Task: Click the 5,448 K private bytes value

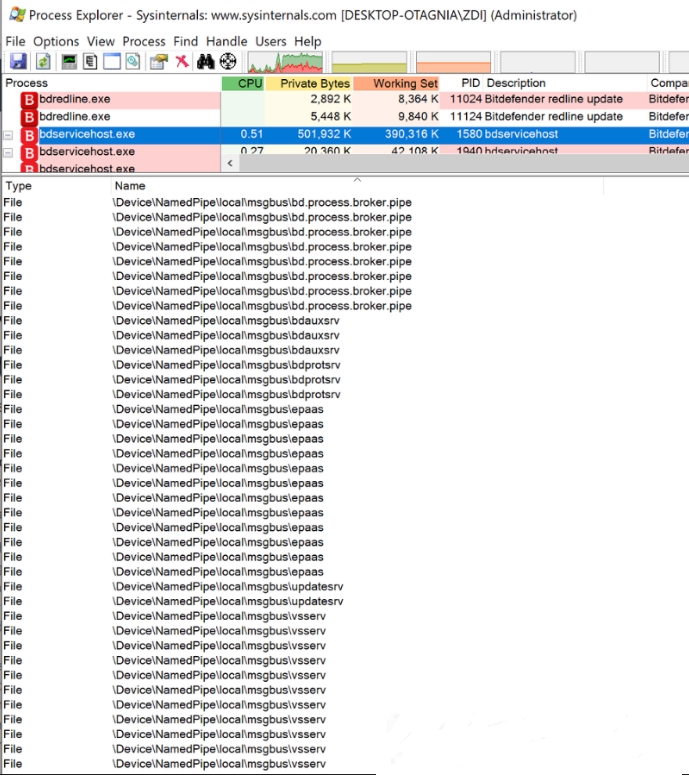Action: (331, 116)
